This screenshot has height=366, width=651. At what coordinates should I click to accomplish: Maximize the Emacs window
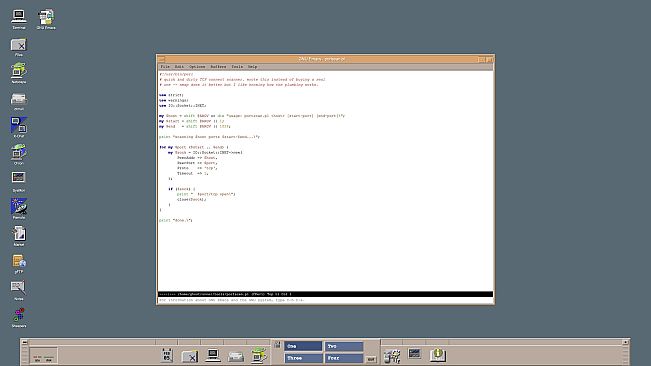click(x=490, y=59)
